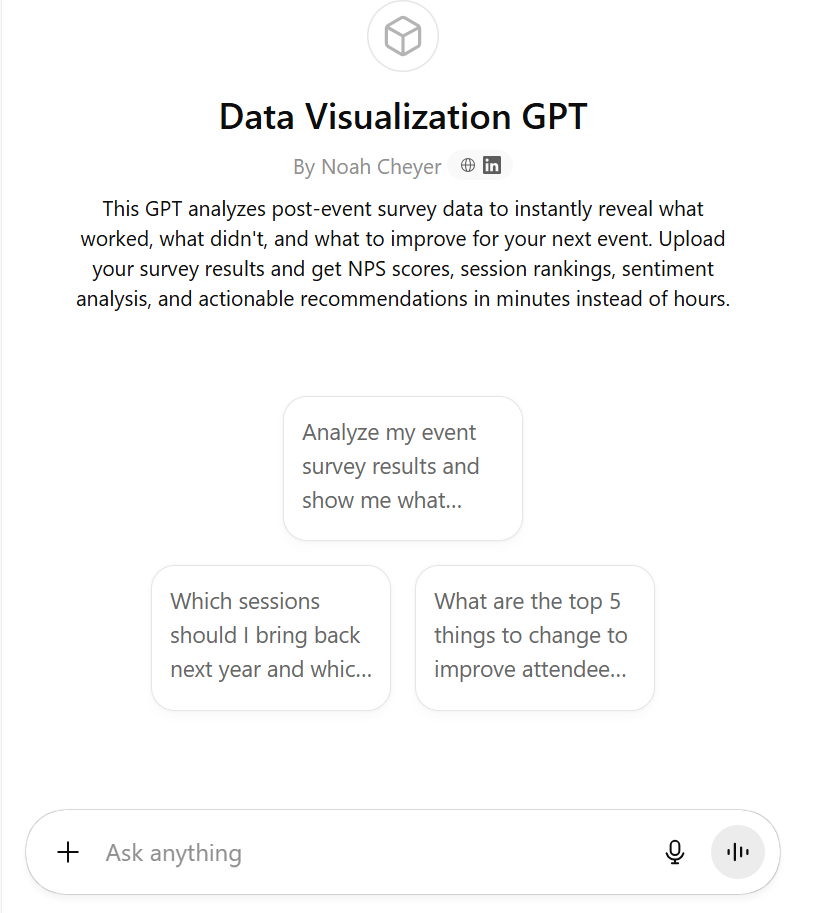Choose "Which sessions should I bring back" prompt

[270, 636]
